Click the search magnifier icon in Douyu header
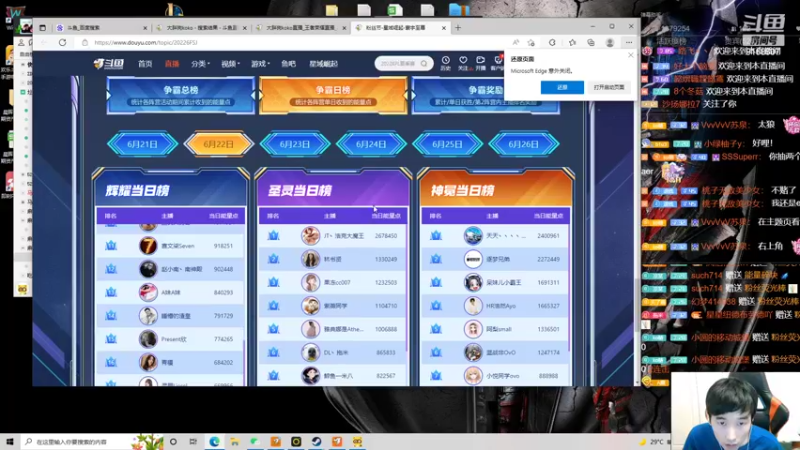Viewport: 800px width, 450px height. (x=424, y=64)
